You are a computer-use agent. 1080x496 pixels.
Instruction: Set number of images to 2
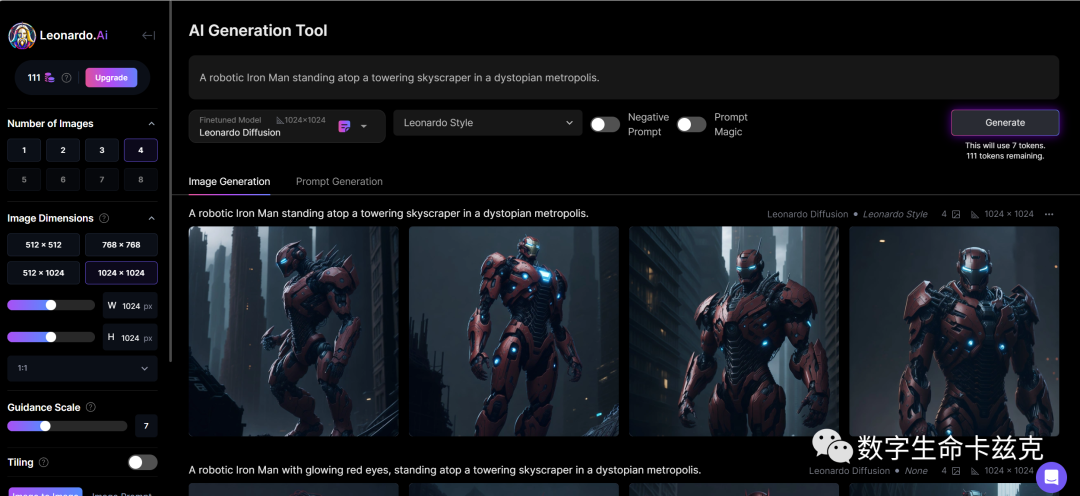(x=63, y=150)
